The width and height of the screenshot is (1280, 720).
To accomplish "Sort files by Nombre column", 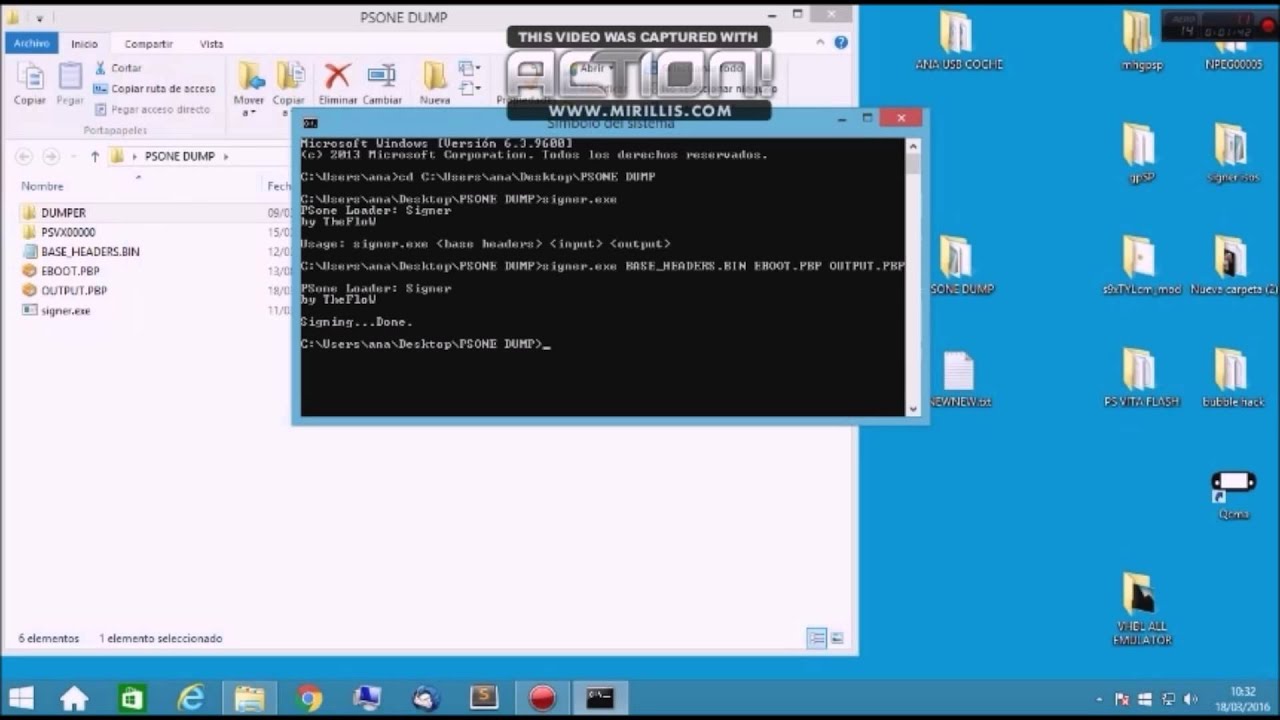I will [42, 186].
